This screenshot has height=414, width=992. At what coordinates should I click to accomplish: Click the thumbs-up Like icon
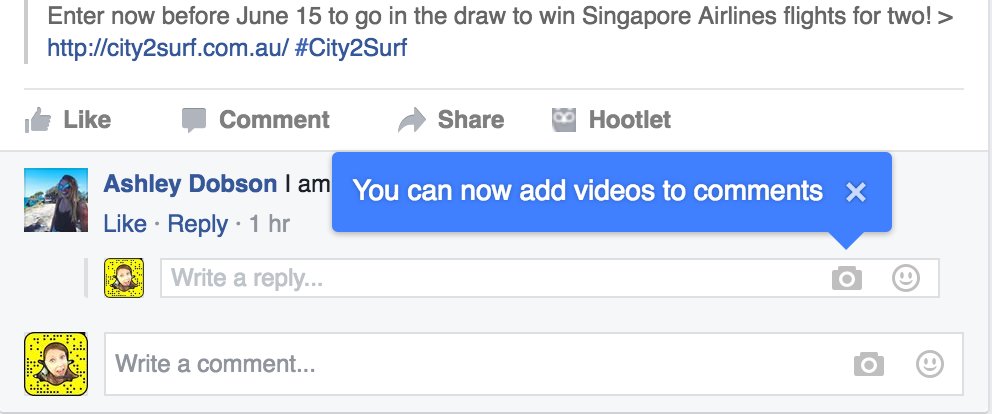[38, 120]
